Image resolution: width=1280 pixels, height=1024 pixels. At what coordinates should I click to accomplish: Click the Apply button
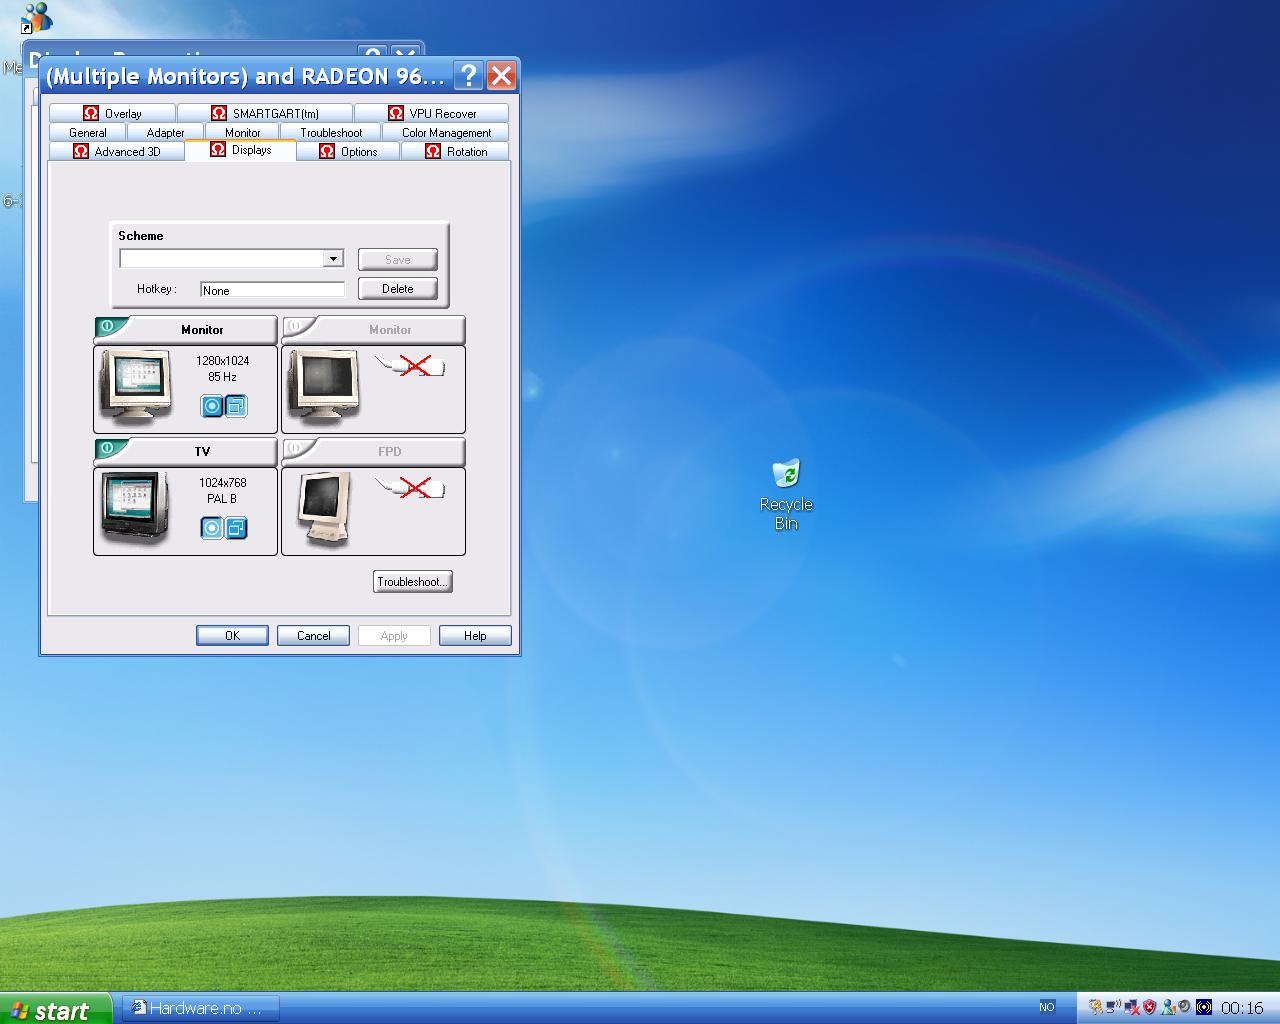click(394, 635)
